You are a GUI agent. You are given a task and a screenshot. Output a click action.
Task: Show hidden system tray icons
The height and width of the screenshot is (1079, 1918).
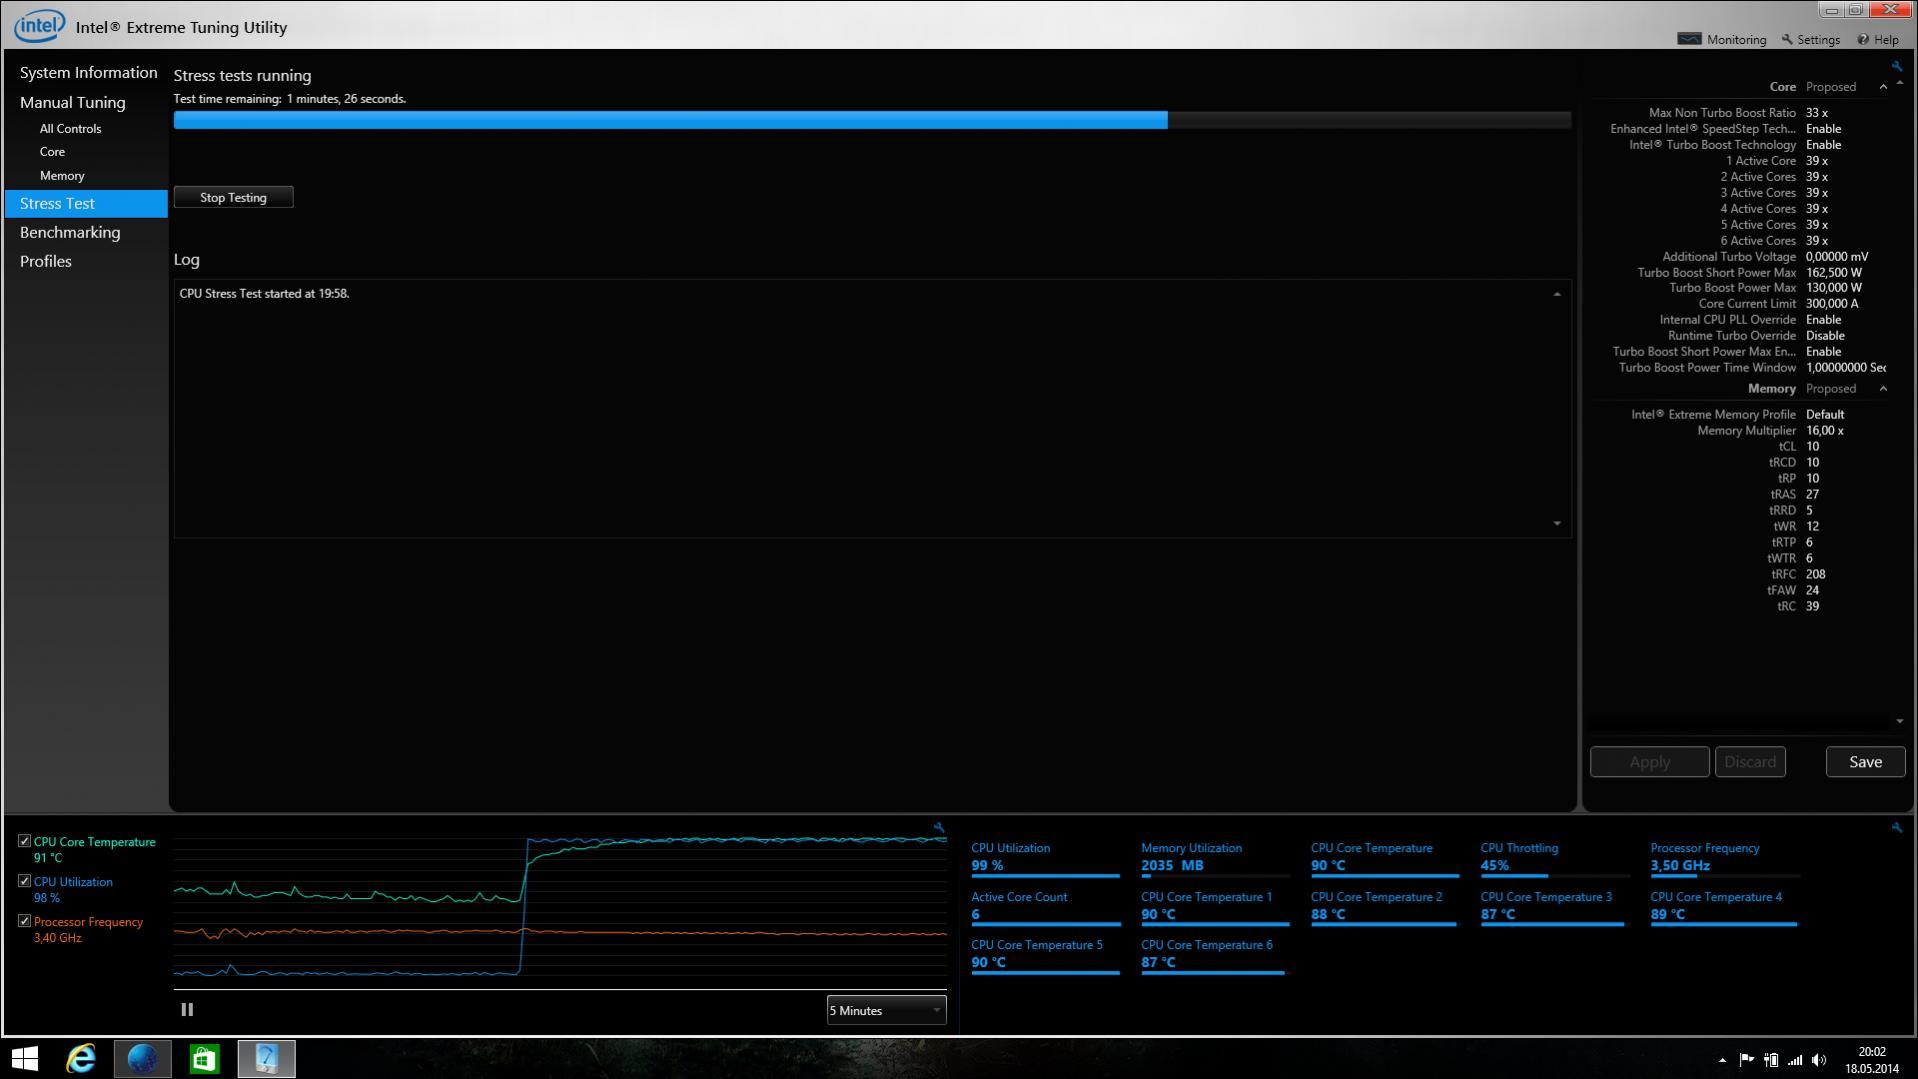coord(1722,1060)
